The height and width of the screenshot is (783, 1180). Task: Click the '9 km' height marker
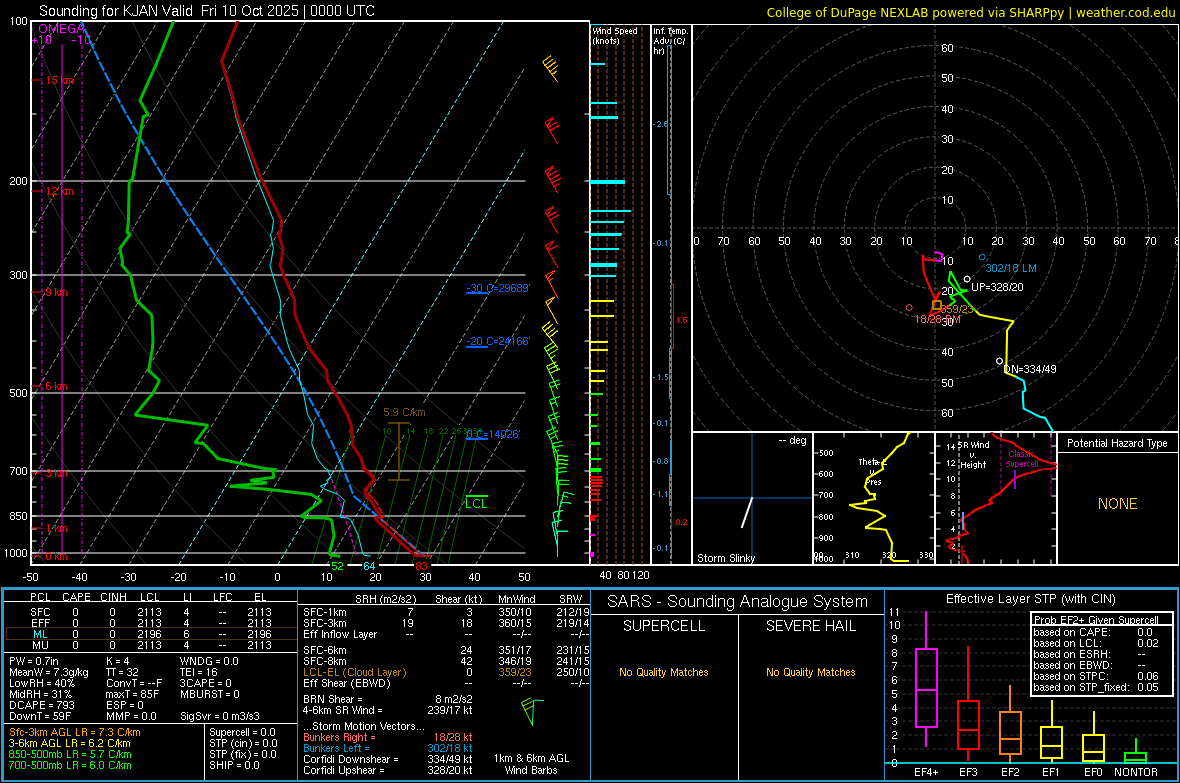coord(56,292)
